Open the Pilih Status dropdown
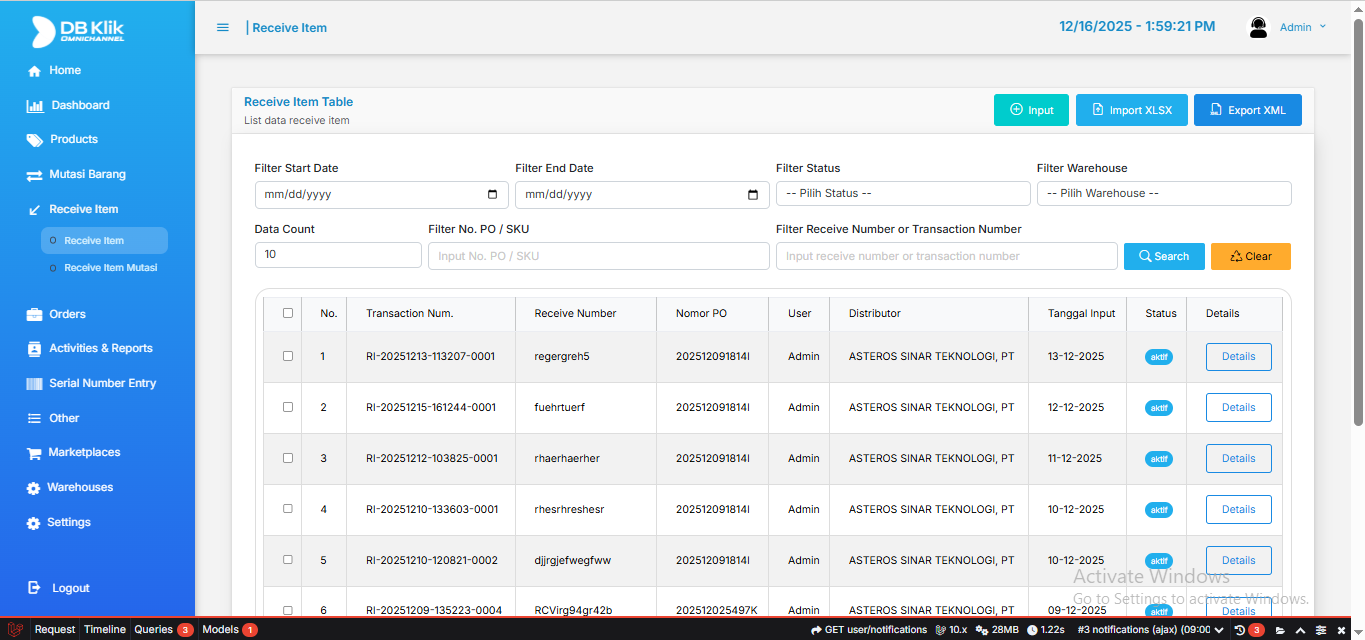Screen dimensions: 1365x640 tap(902, 194)
